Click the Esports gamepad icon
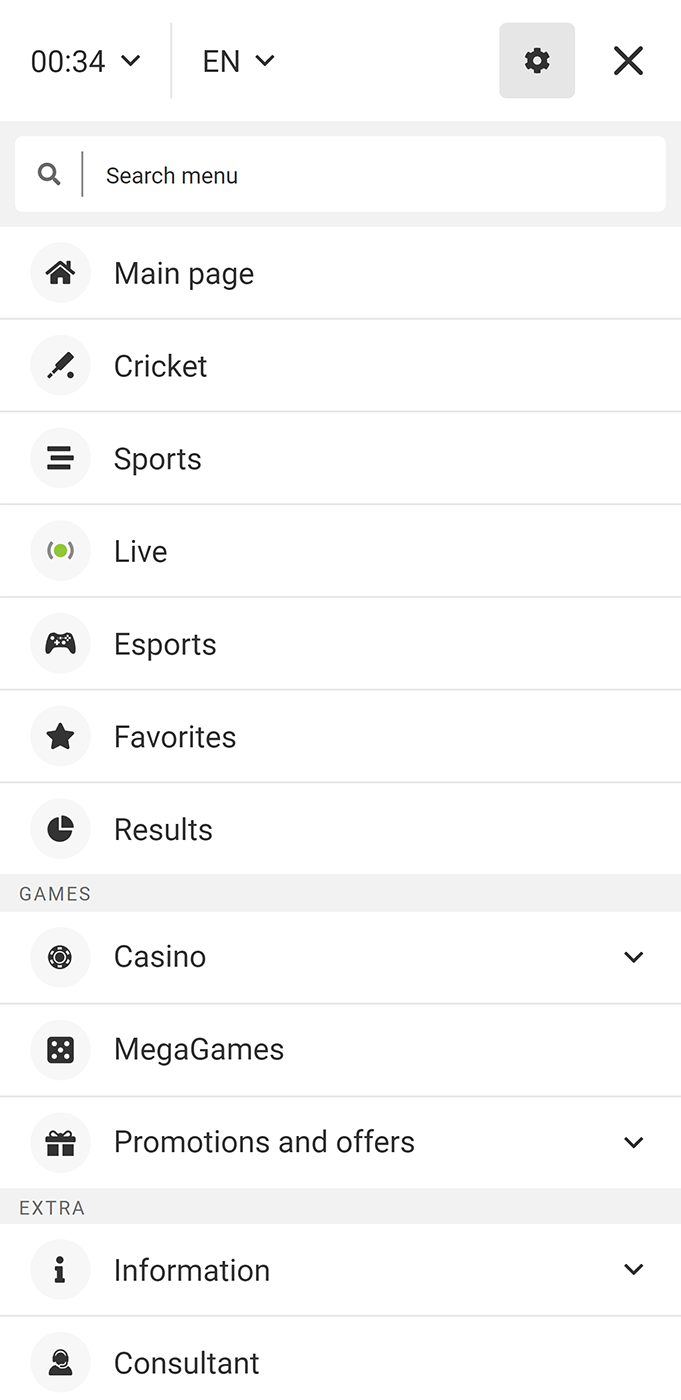This screenshot has width=681, height=1400. 60,644
